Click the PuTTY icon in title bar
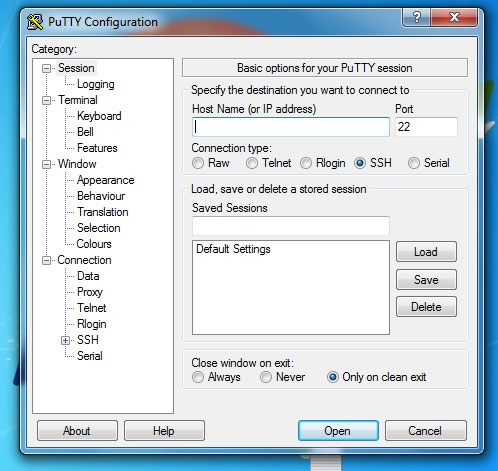Screen dimensions: 498x471 pos(35,22)
